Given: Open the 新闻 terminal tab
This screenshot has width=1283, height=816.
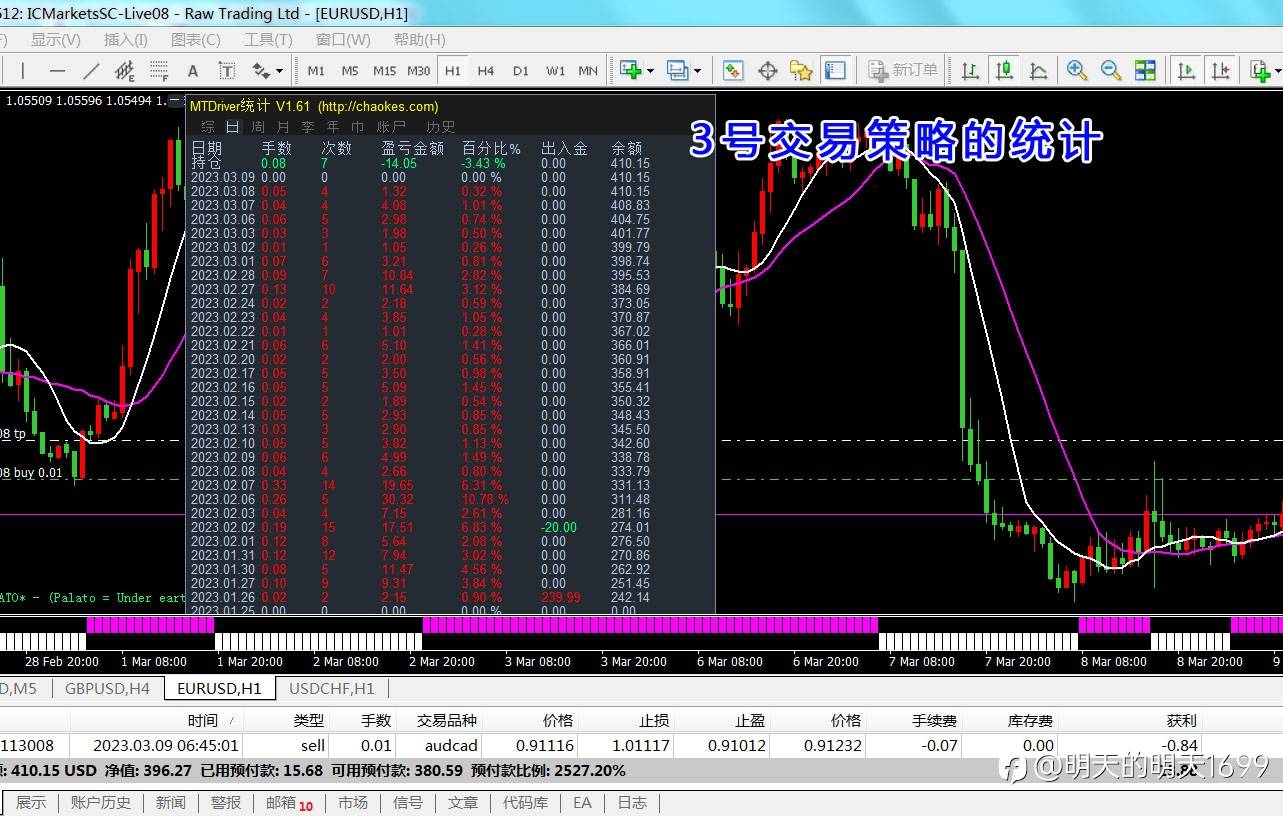Looking at the screenshot, I should pos(171,802).
